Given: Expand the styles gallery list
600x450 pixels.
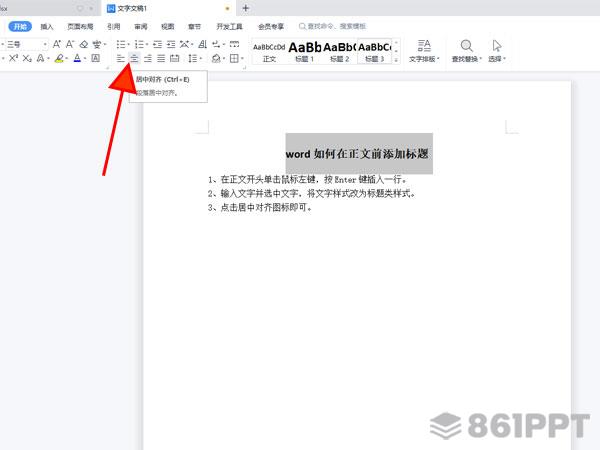Looking at the screenshot, I should (396, 60).
